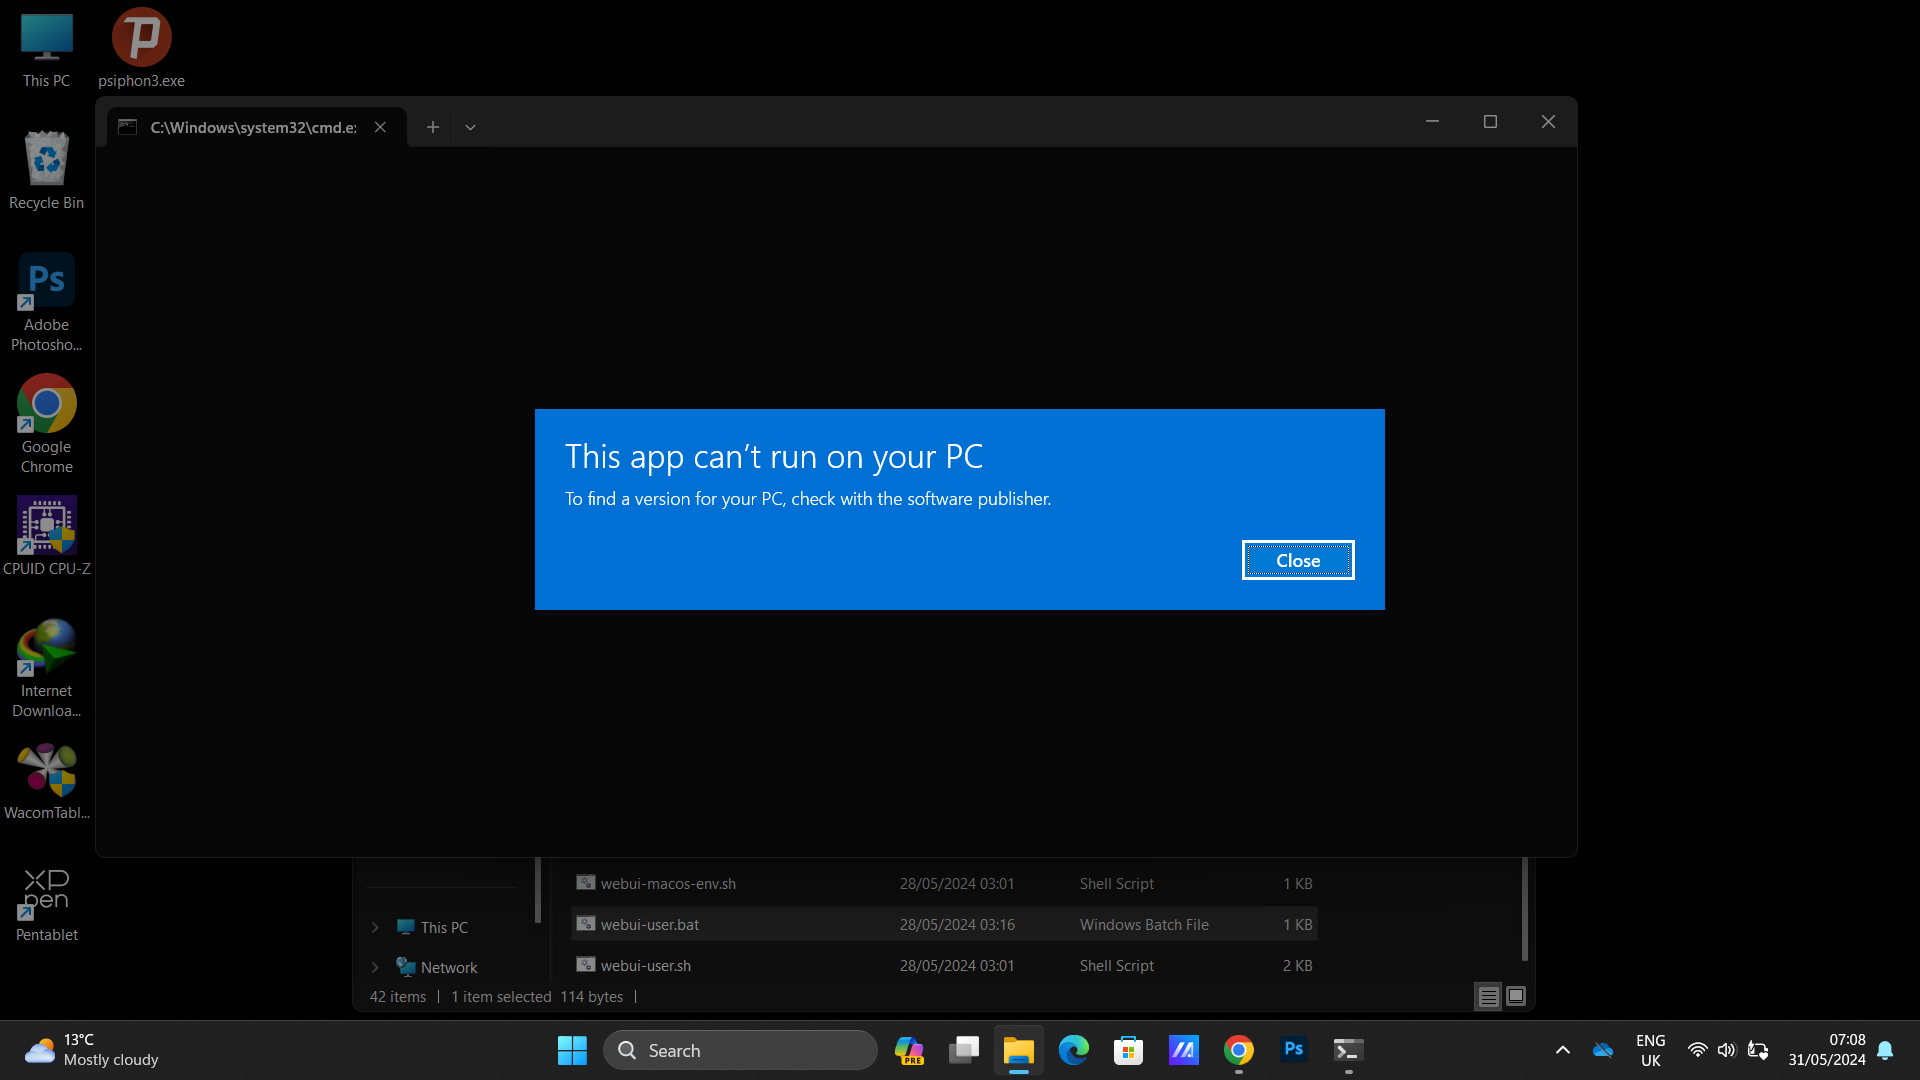Image resolution: width=1920 pixels, height=1080 pixels.
Task: Select the webui-macos-env.sh file
Action: pos(667,883)
